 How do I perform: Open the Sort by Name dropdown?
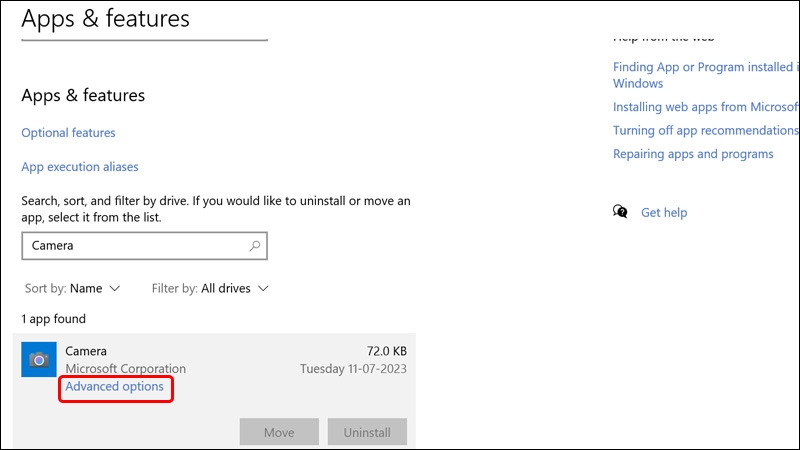[x=72, y=289]
